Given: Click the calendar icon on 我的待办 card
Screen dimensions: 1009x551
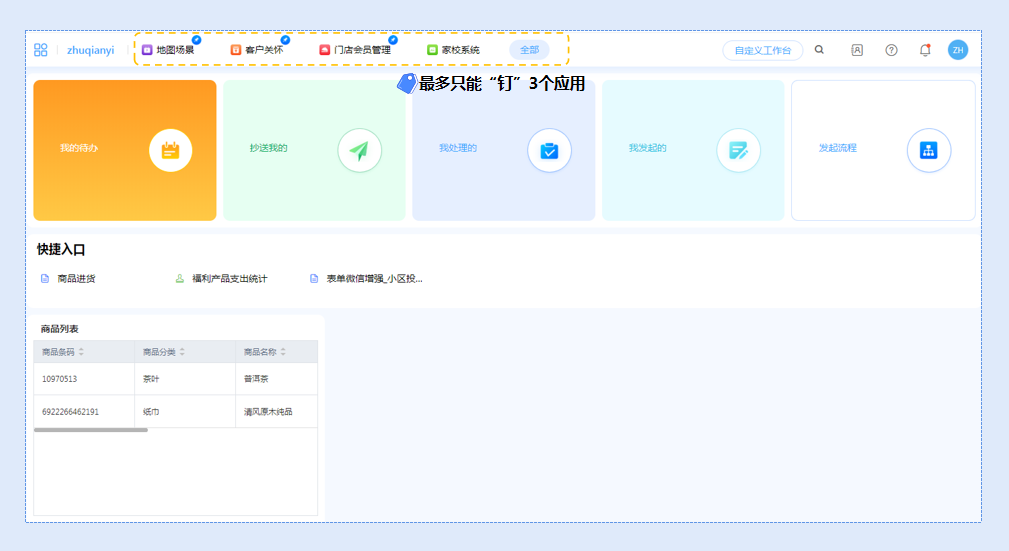Looking at the screenshot, I should [170, 151].
